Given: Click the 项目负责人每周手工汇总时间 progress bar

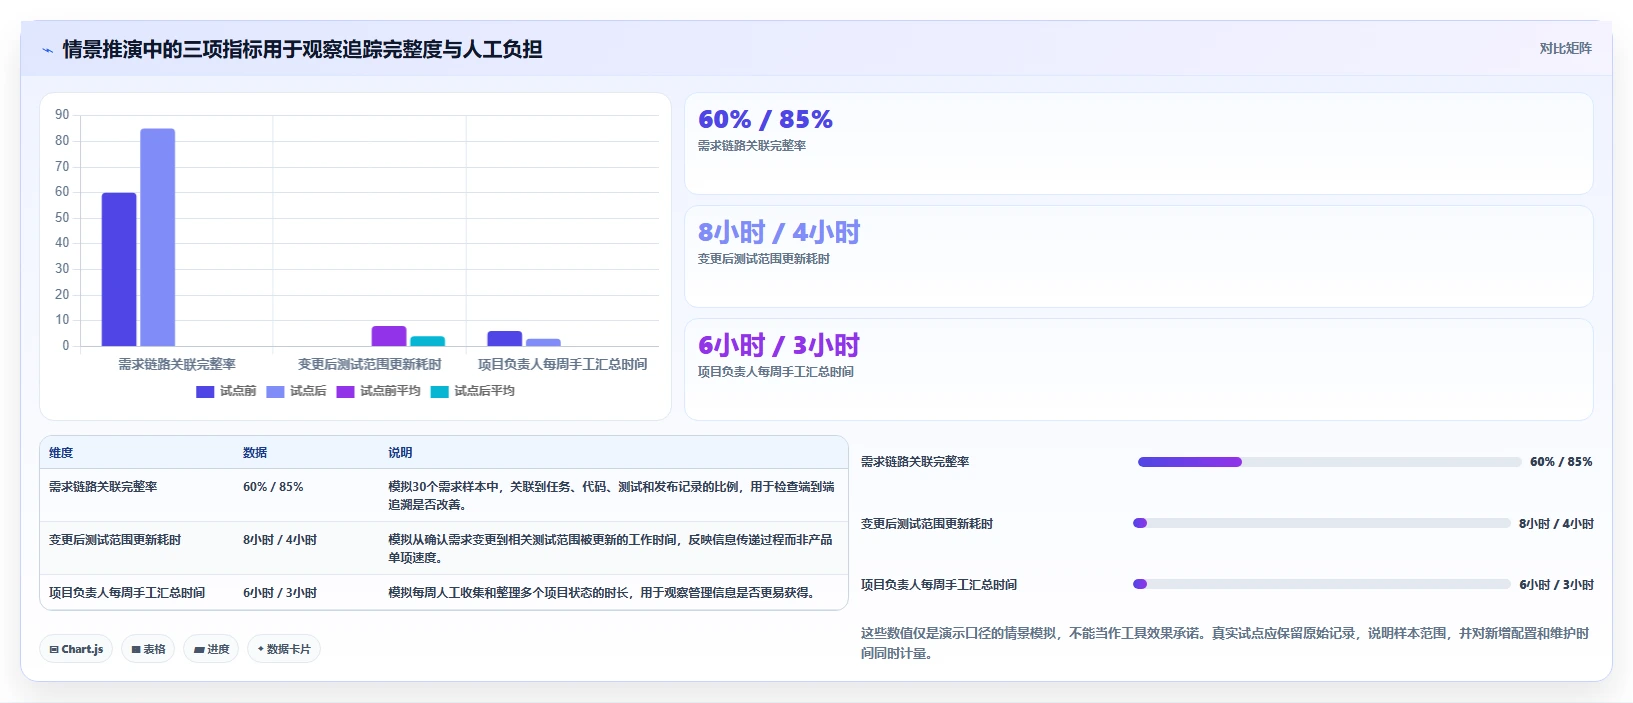Looking at the screenshot, I should pyautogui.click(x=1322, y=584).
